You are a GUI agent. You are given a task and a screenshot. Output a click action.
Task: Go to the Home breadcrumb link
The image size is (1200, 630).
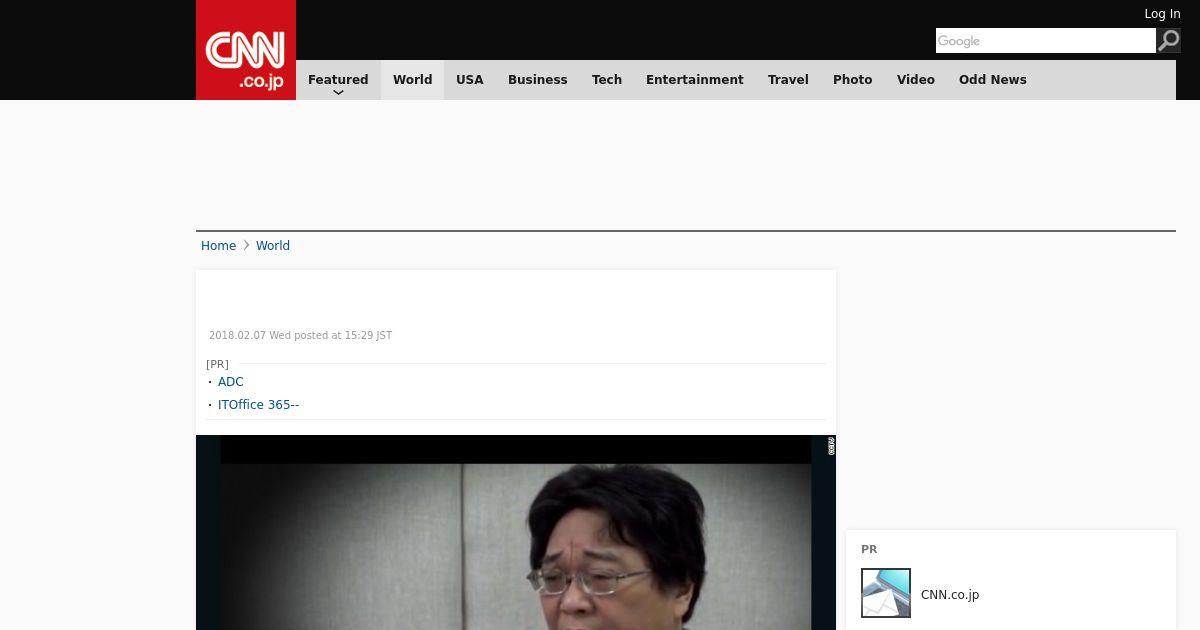pyautogui.click(x=218, y=246)
